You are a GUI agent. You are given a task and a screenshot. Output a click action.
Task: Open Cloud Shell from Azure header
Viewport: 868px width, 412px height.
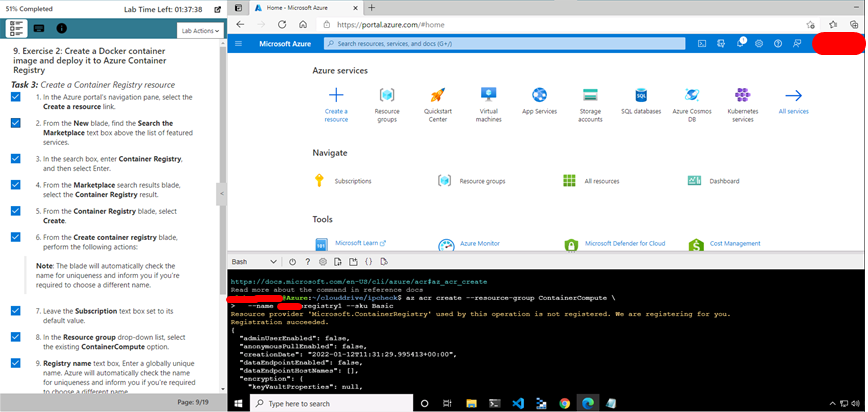click(701, 43)
